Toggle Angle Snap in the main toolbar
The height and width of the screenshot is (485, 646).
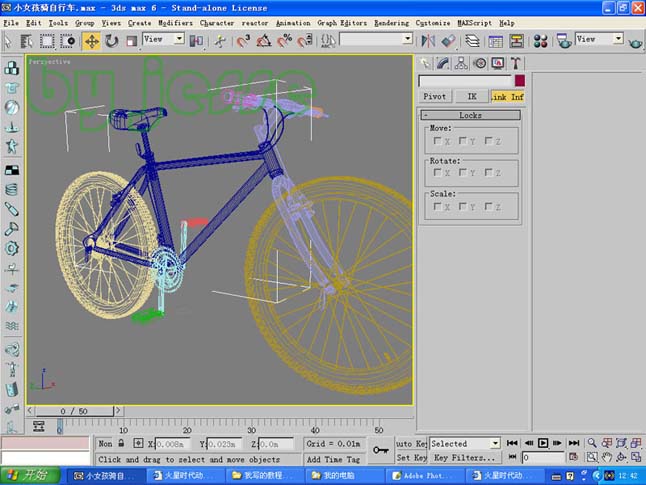point(264,41)
